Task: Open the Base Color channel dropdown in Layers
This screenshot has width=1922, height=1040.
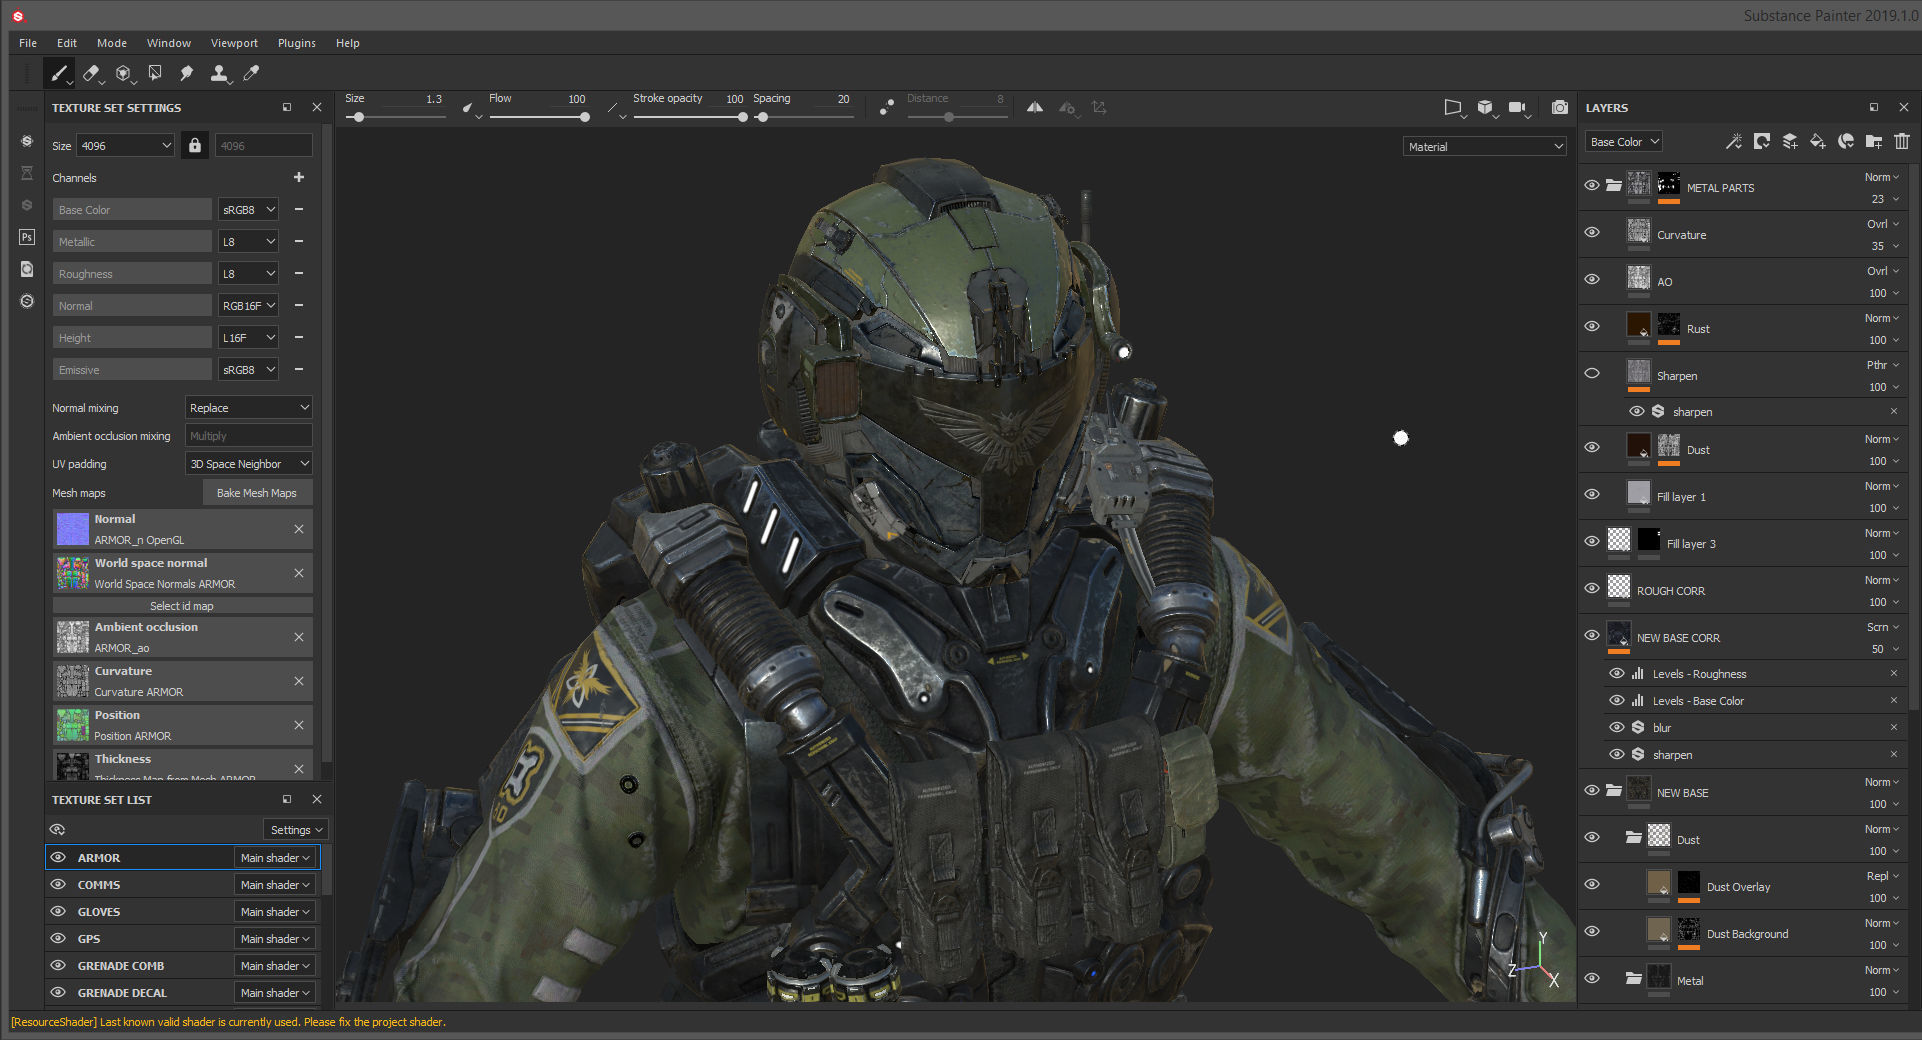Action: (x=1624, y=142)
